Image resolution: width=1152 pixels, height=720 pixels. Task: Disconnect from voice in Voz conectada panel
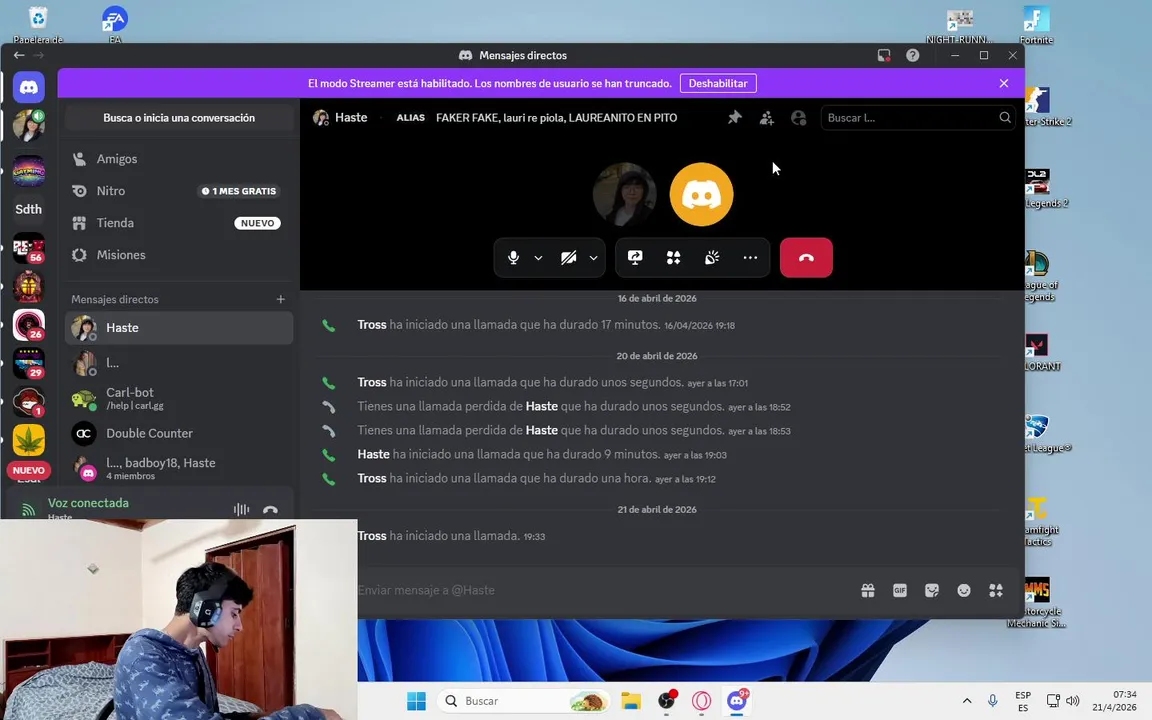pos(270,509)
